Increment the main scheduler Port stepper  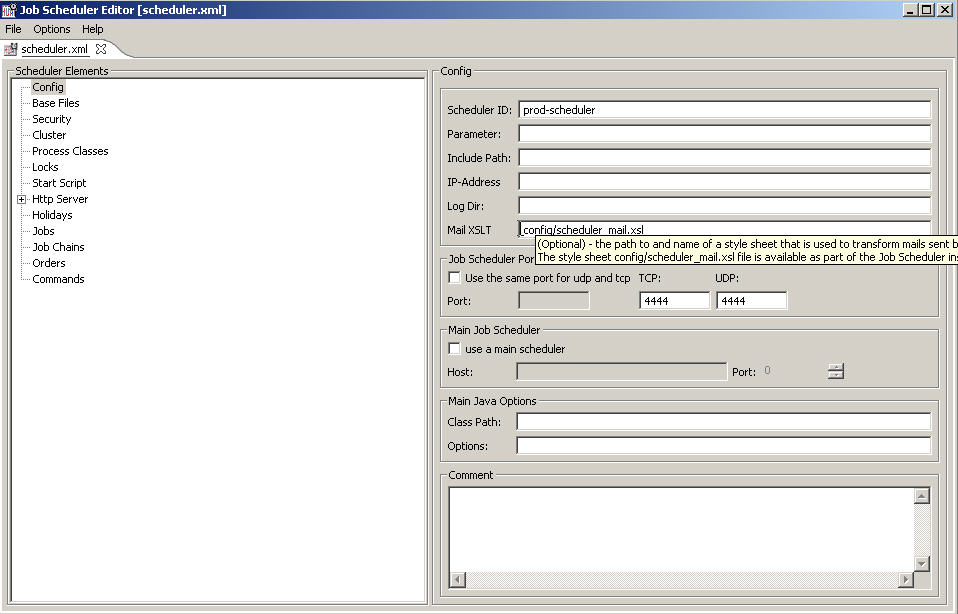point(835,367)
